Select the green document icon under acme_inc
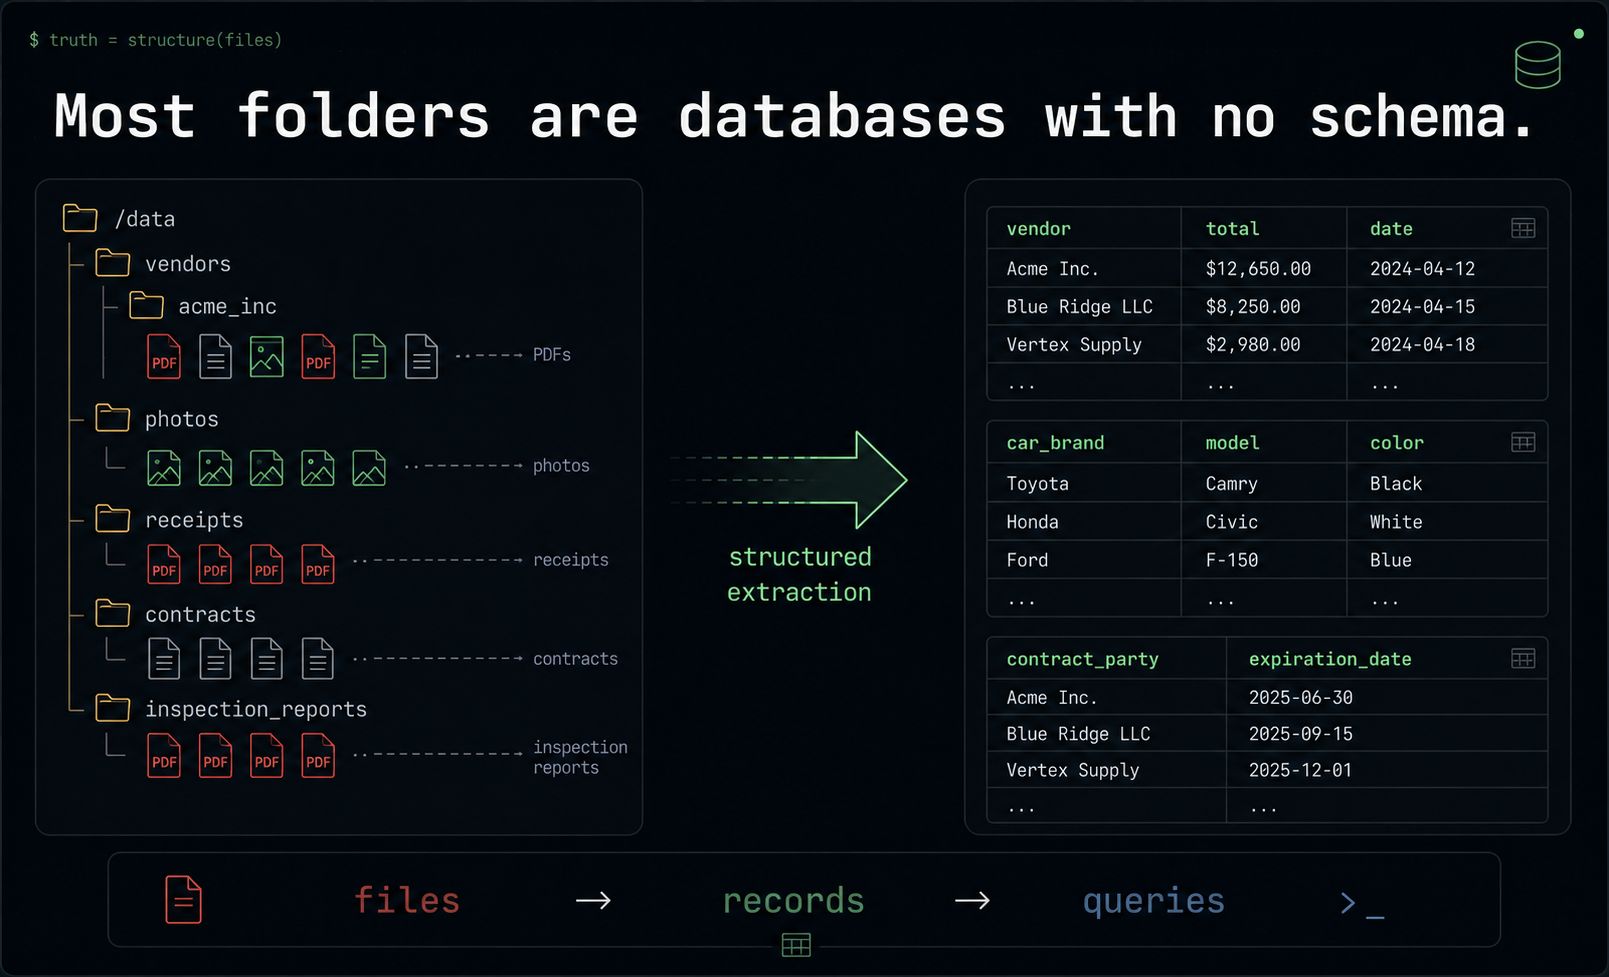Image resolution: width=1609 pixels, height=977 pixels. point(370,356)
